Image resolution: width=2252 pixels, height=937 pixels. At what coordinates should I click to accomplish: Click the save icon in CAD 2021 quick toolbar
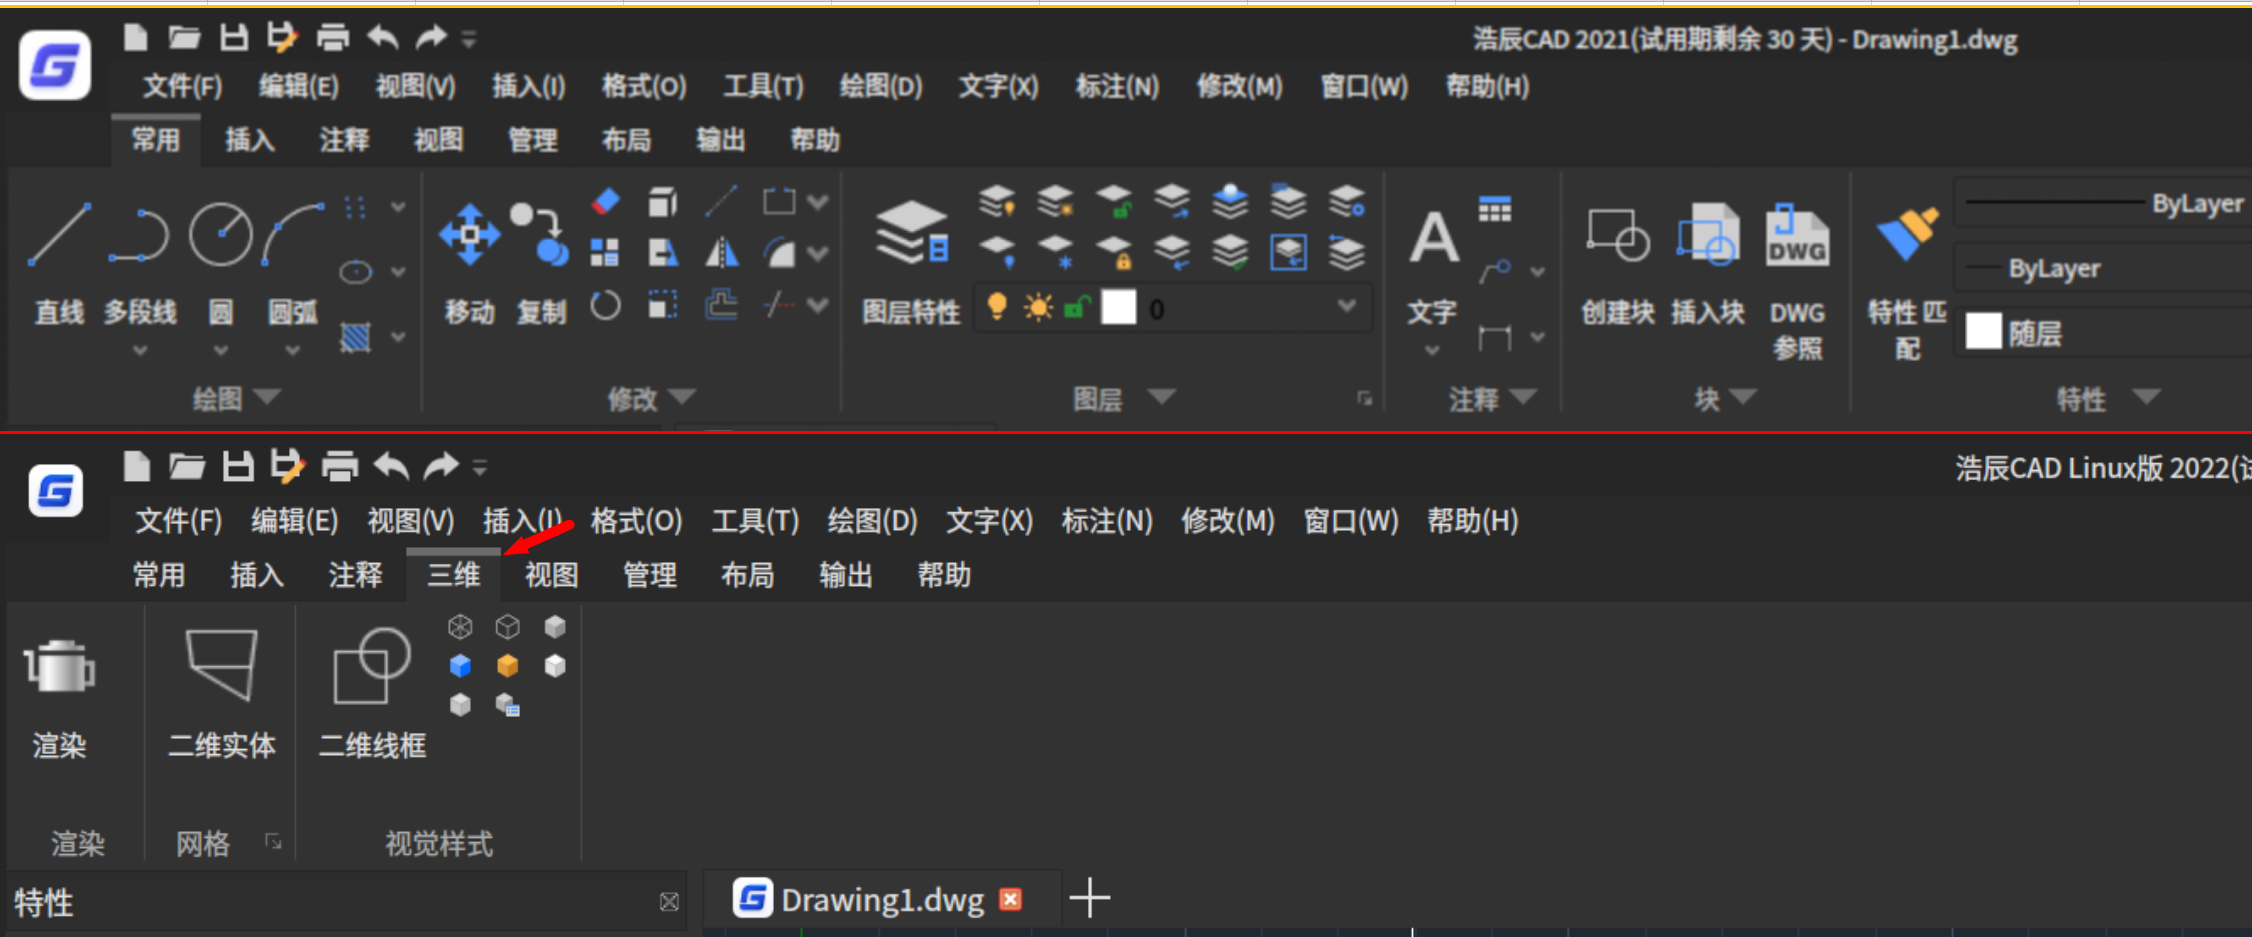coord(234,38)
